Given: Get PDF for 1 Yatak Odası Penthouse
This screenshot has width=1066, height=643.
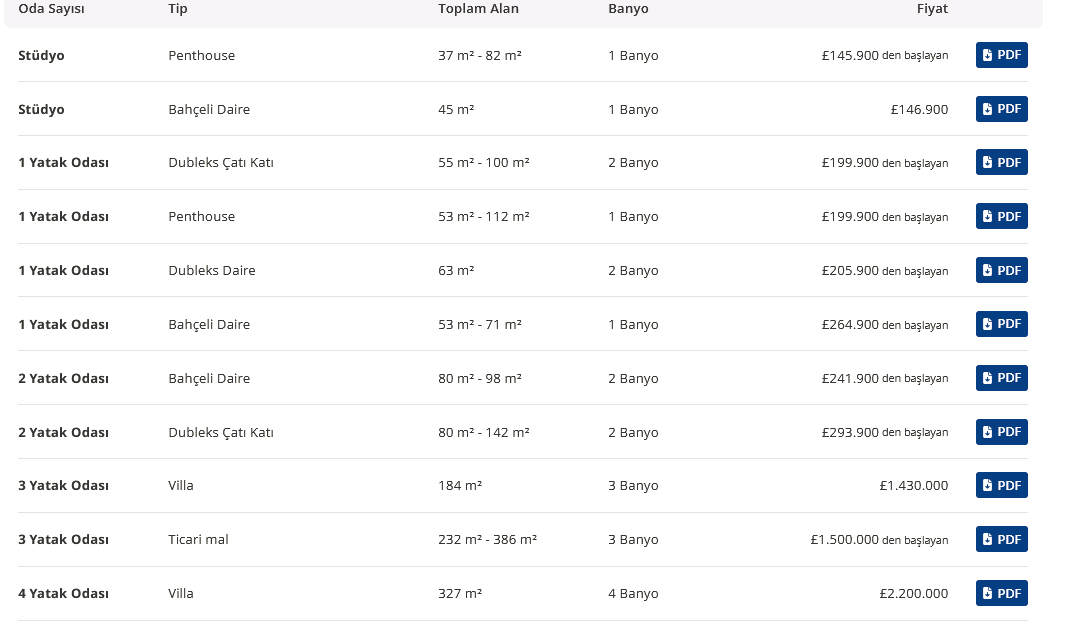Looking at the screenshot, I should click(x=1001, y=216).
